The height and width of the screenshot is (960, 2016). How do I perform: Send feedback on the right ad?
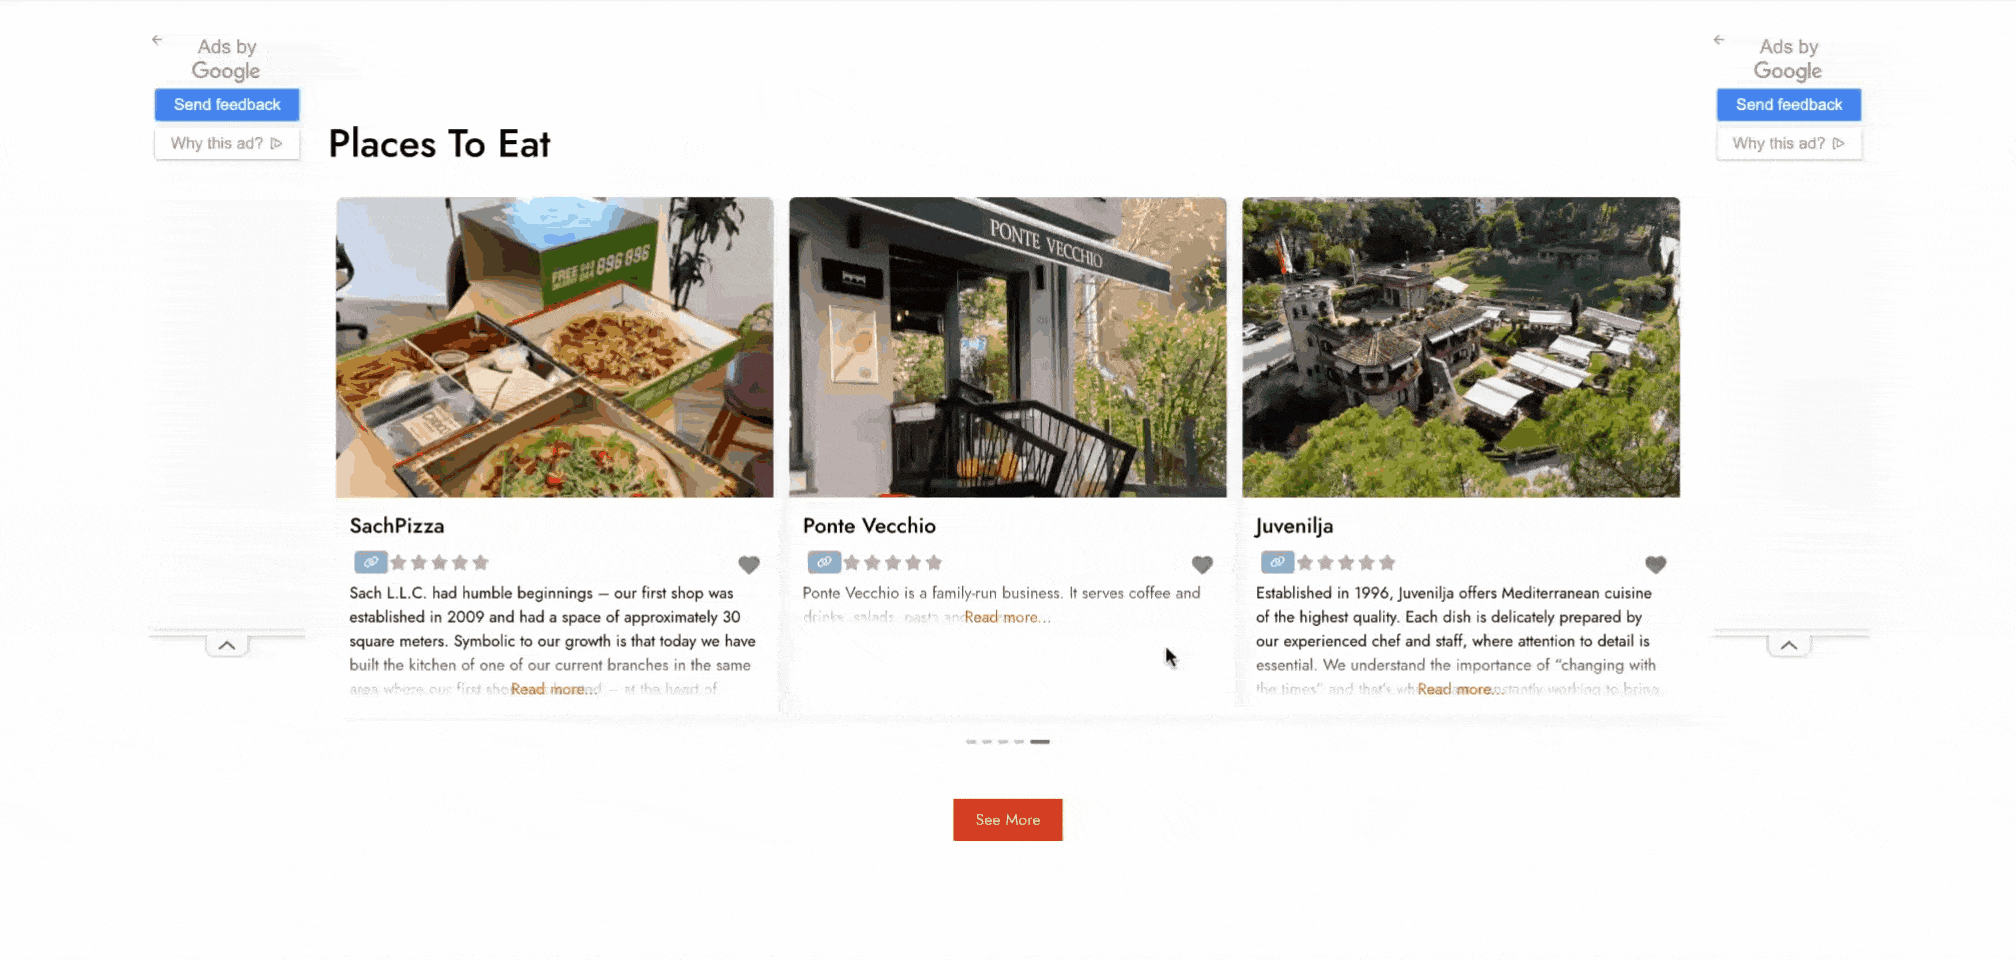pos(1789,104)
